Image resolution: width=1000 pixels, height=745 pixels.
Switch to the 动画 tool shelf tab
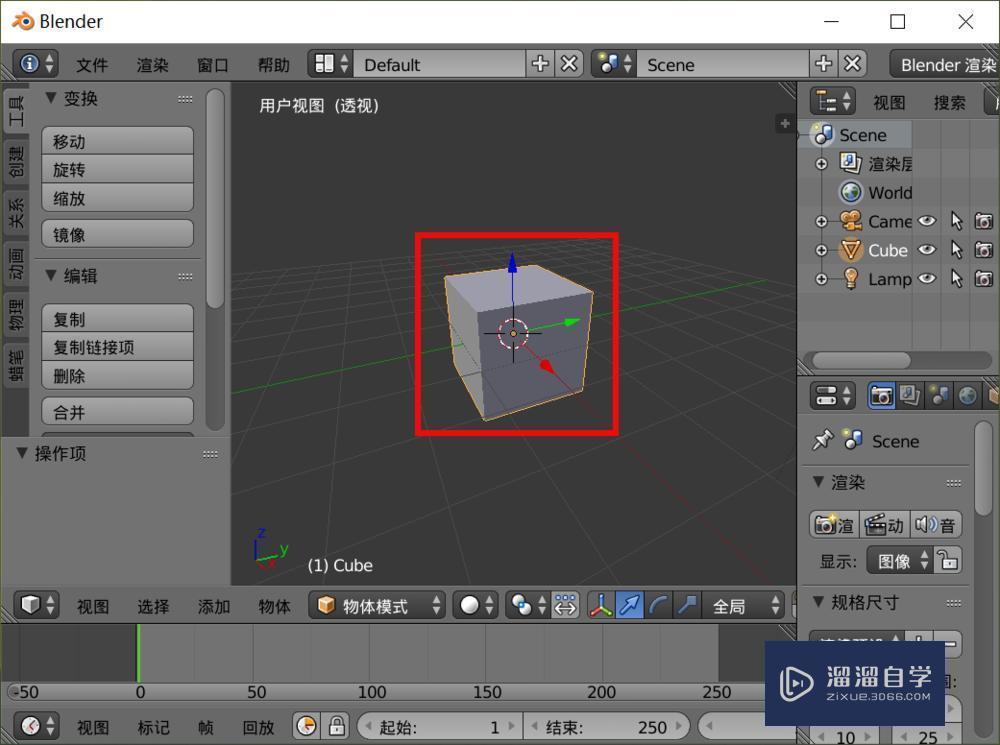(x=16, y=265)
